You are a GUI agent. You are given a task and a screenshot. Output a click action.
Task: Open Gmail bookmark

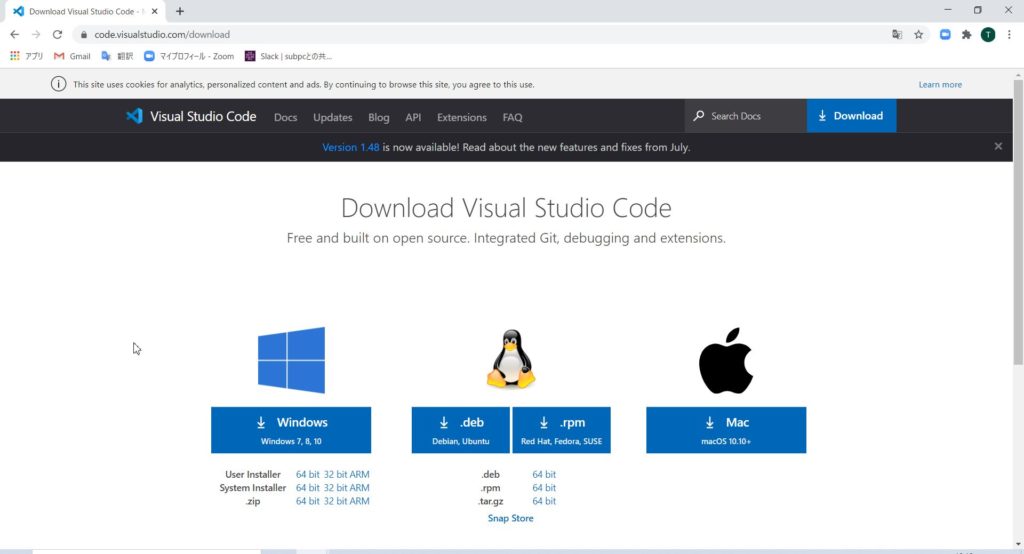click(72, 56)
